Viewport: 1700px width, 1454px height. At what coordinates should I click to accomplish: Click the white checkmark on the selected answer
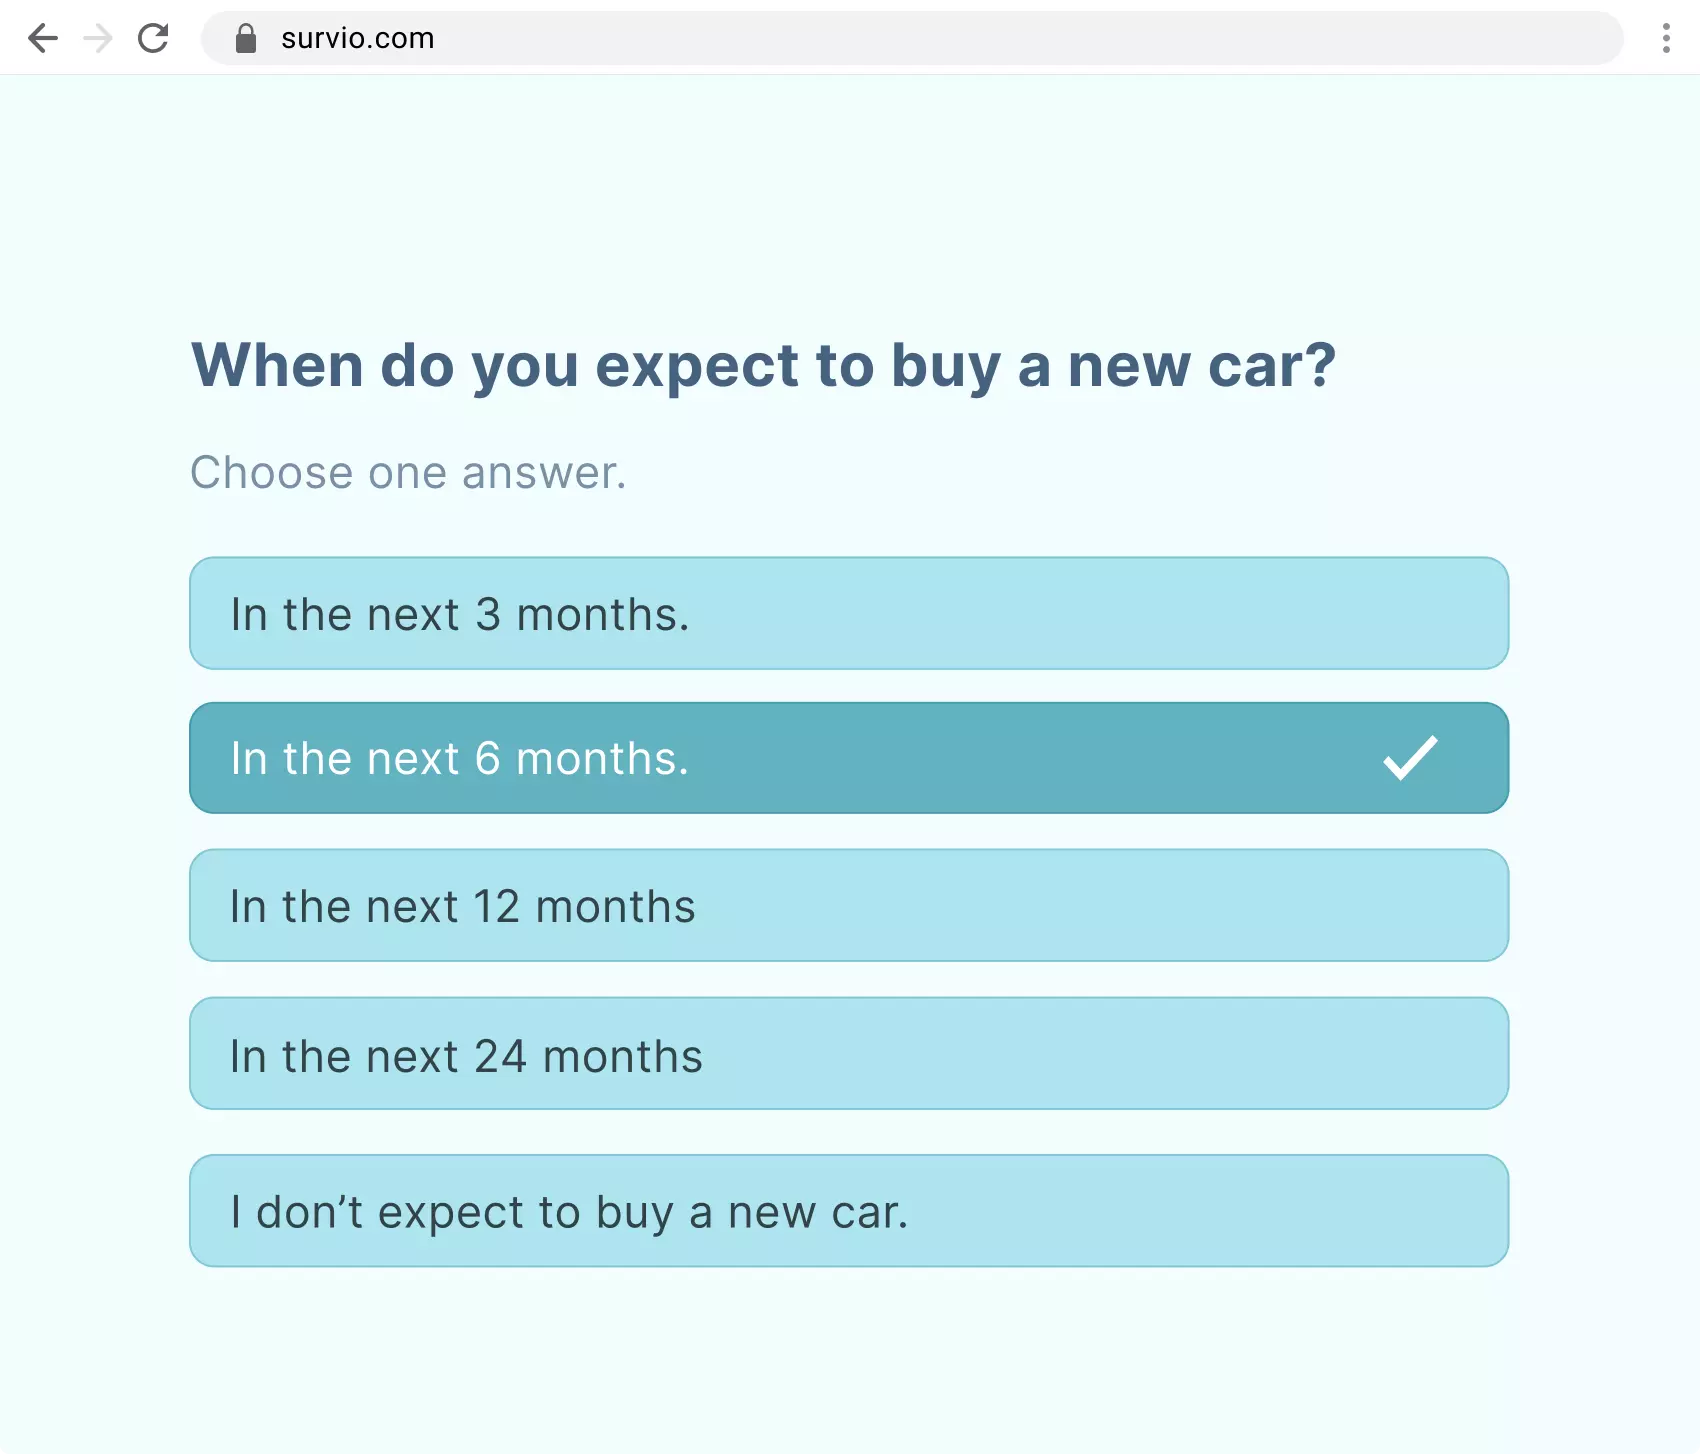[1410, 758]
